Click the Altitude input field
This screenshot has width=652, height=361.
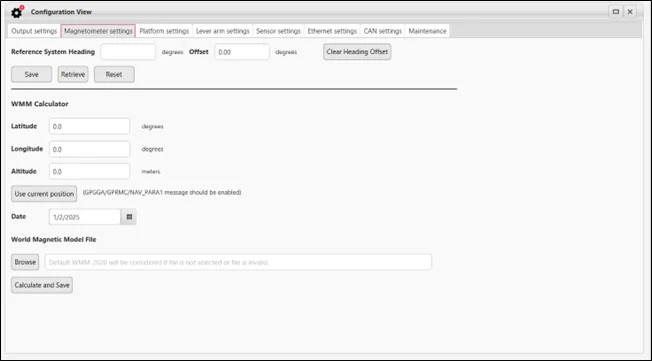(x=89, y=171)
